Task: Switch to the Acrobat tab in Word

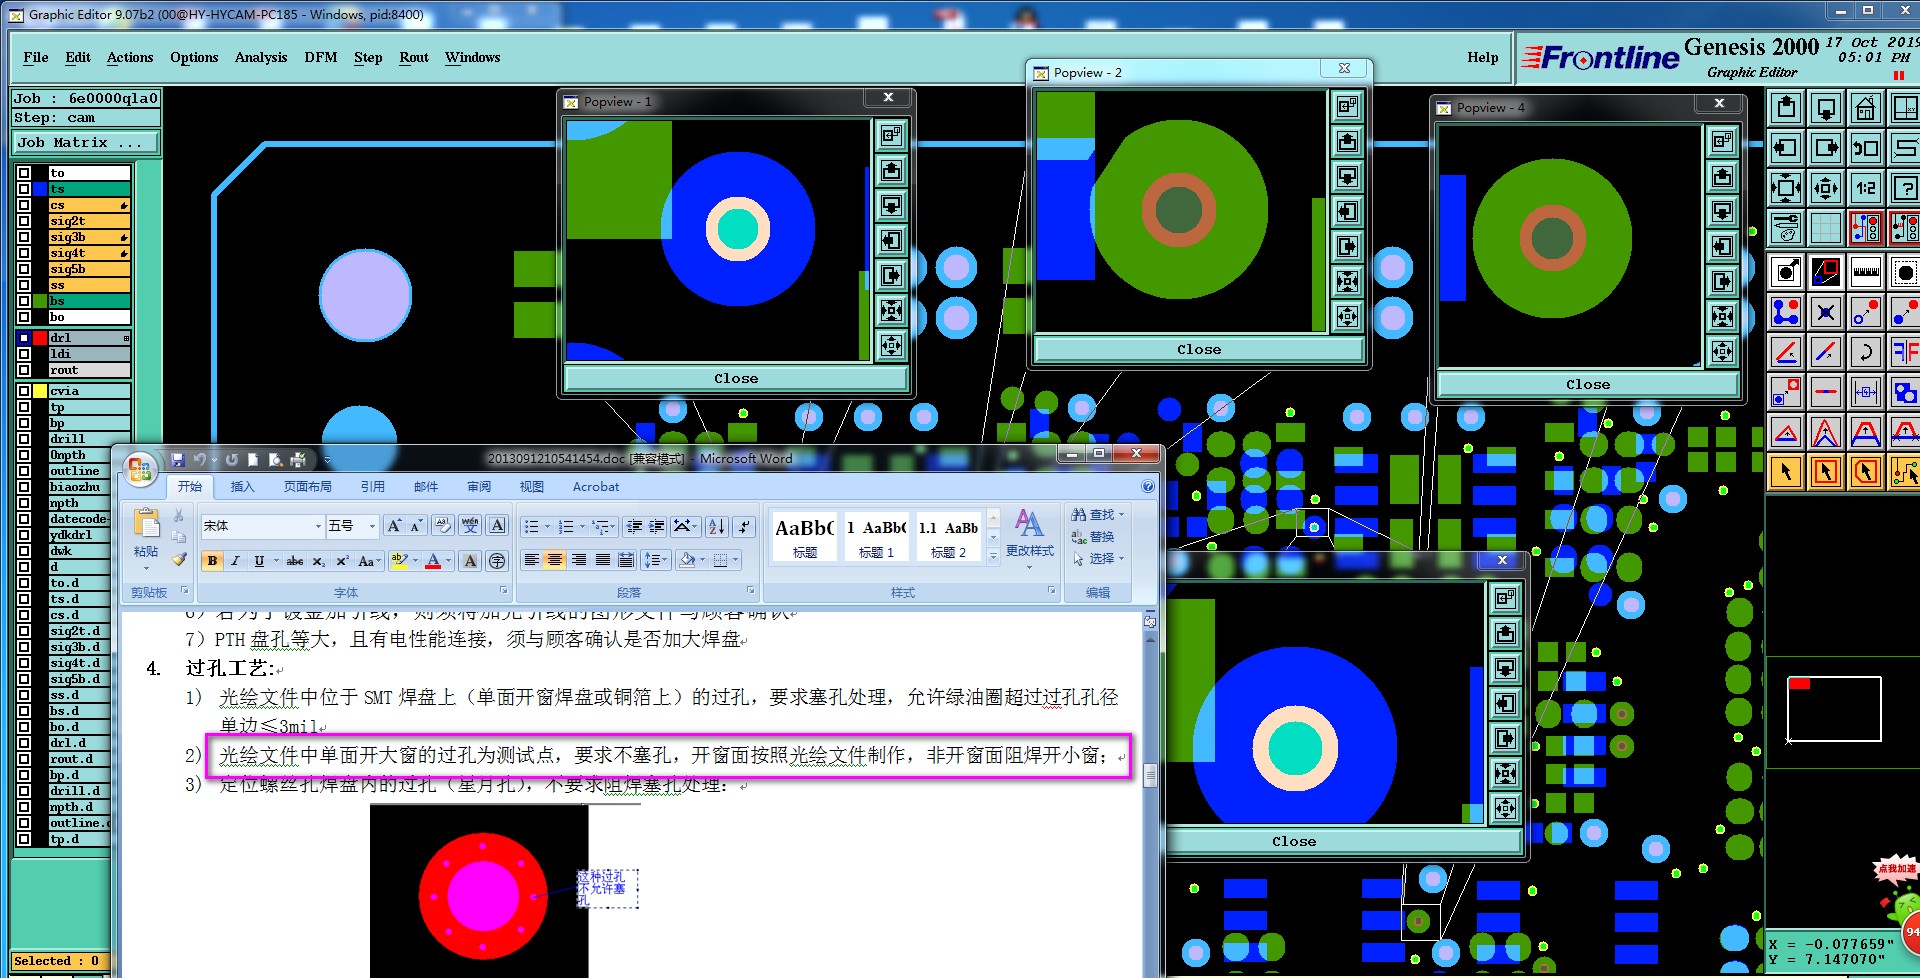Action: pyautogui.click(x=596, y=486)
